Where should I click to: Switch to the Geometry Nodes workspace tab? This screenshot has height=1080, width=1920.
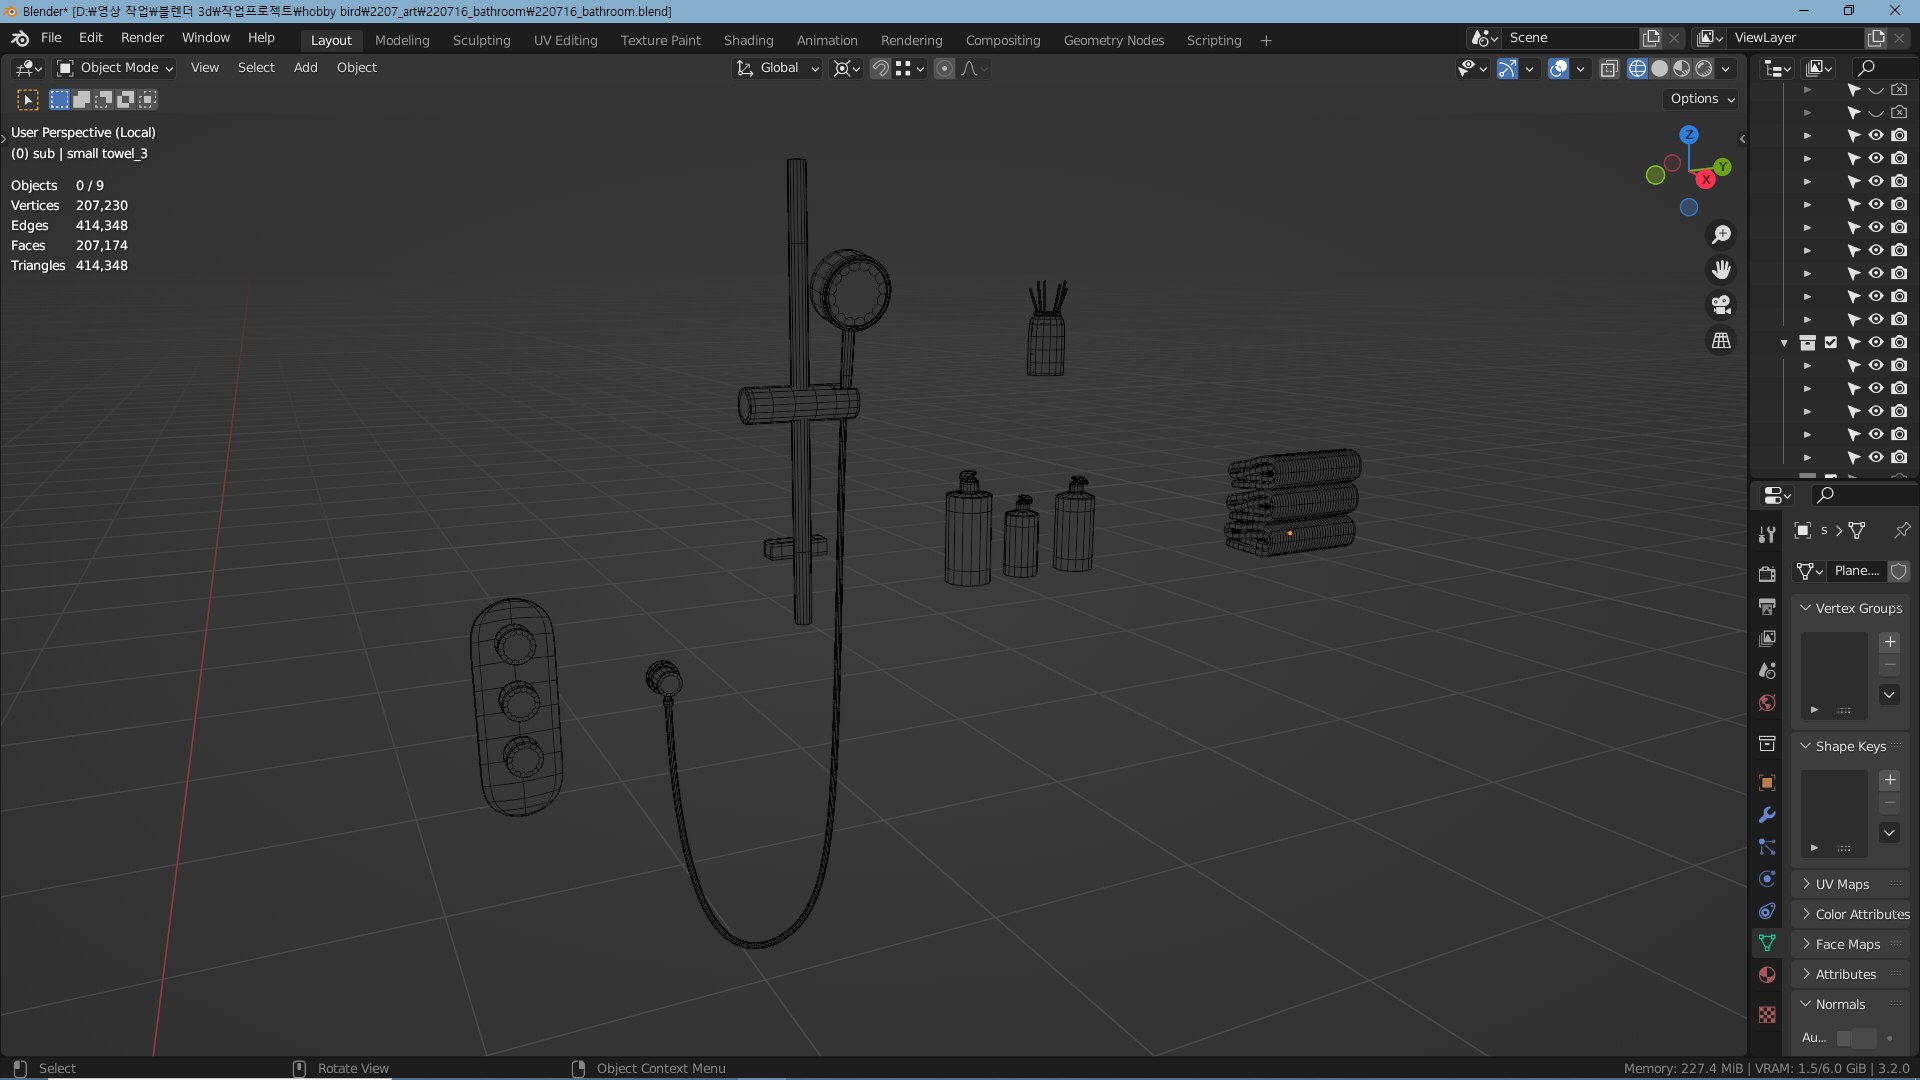(1113, 40)
